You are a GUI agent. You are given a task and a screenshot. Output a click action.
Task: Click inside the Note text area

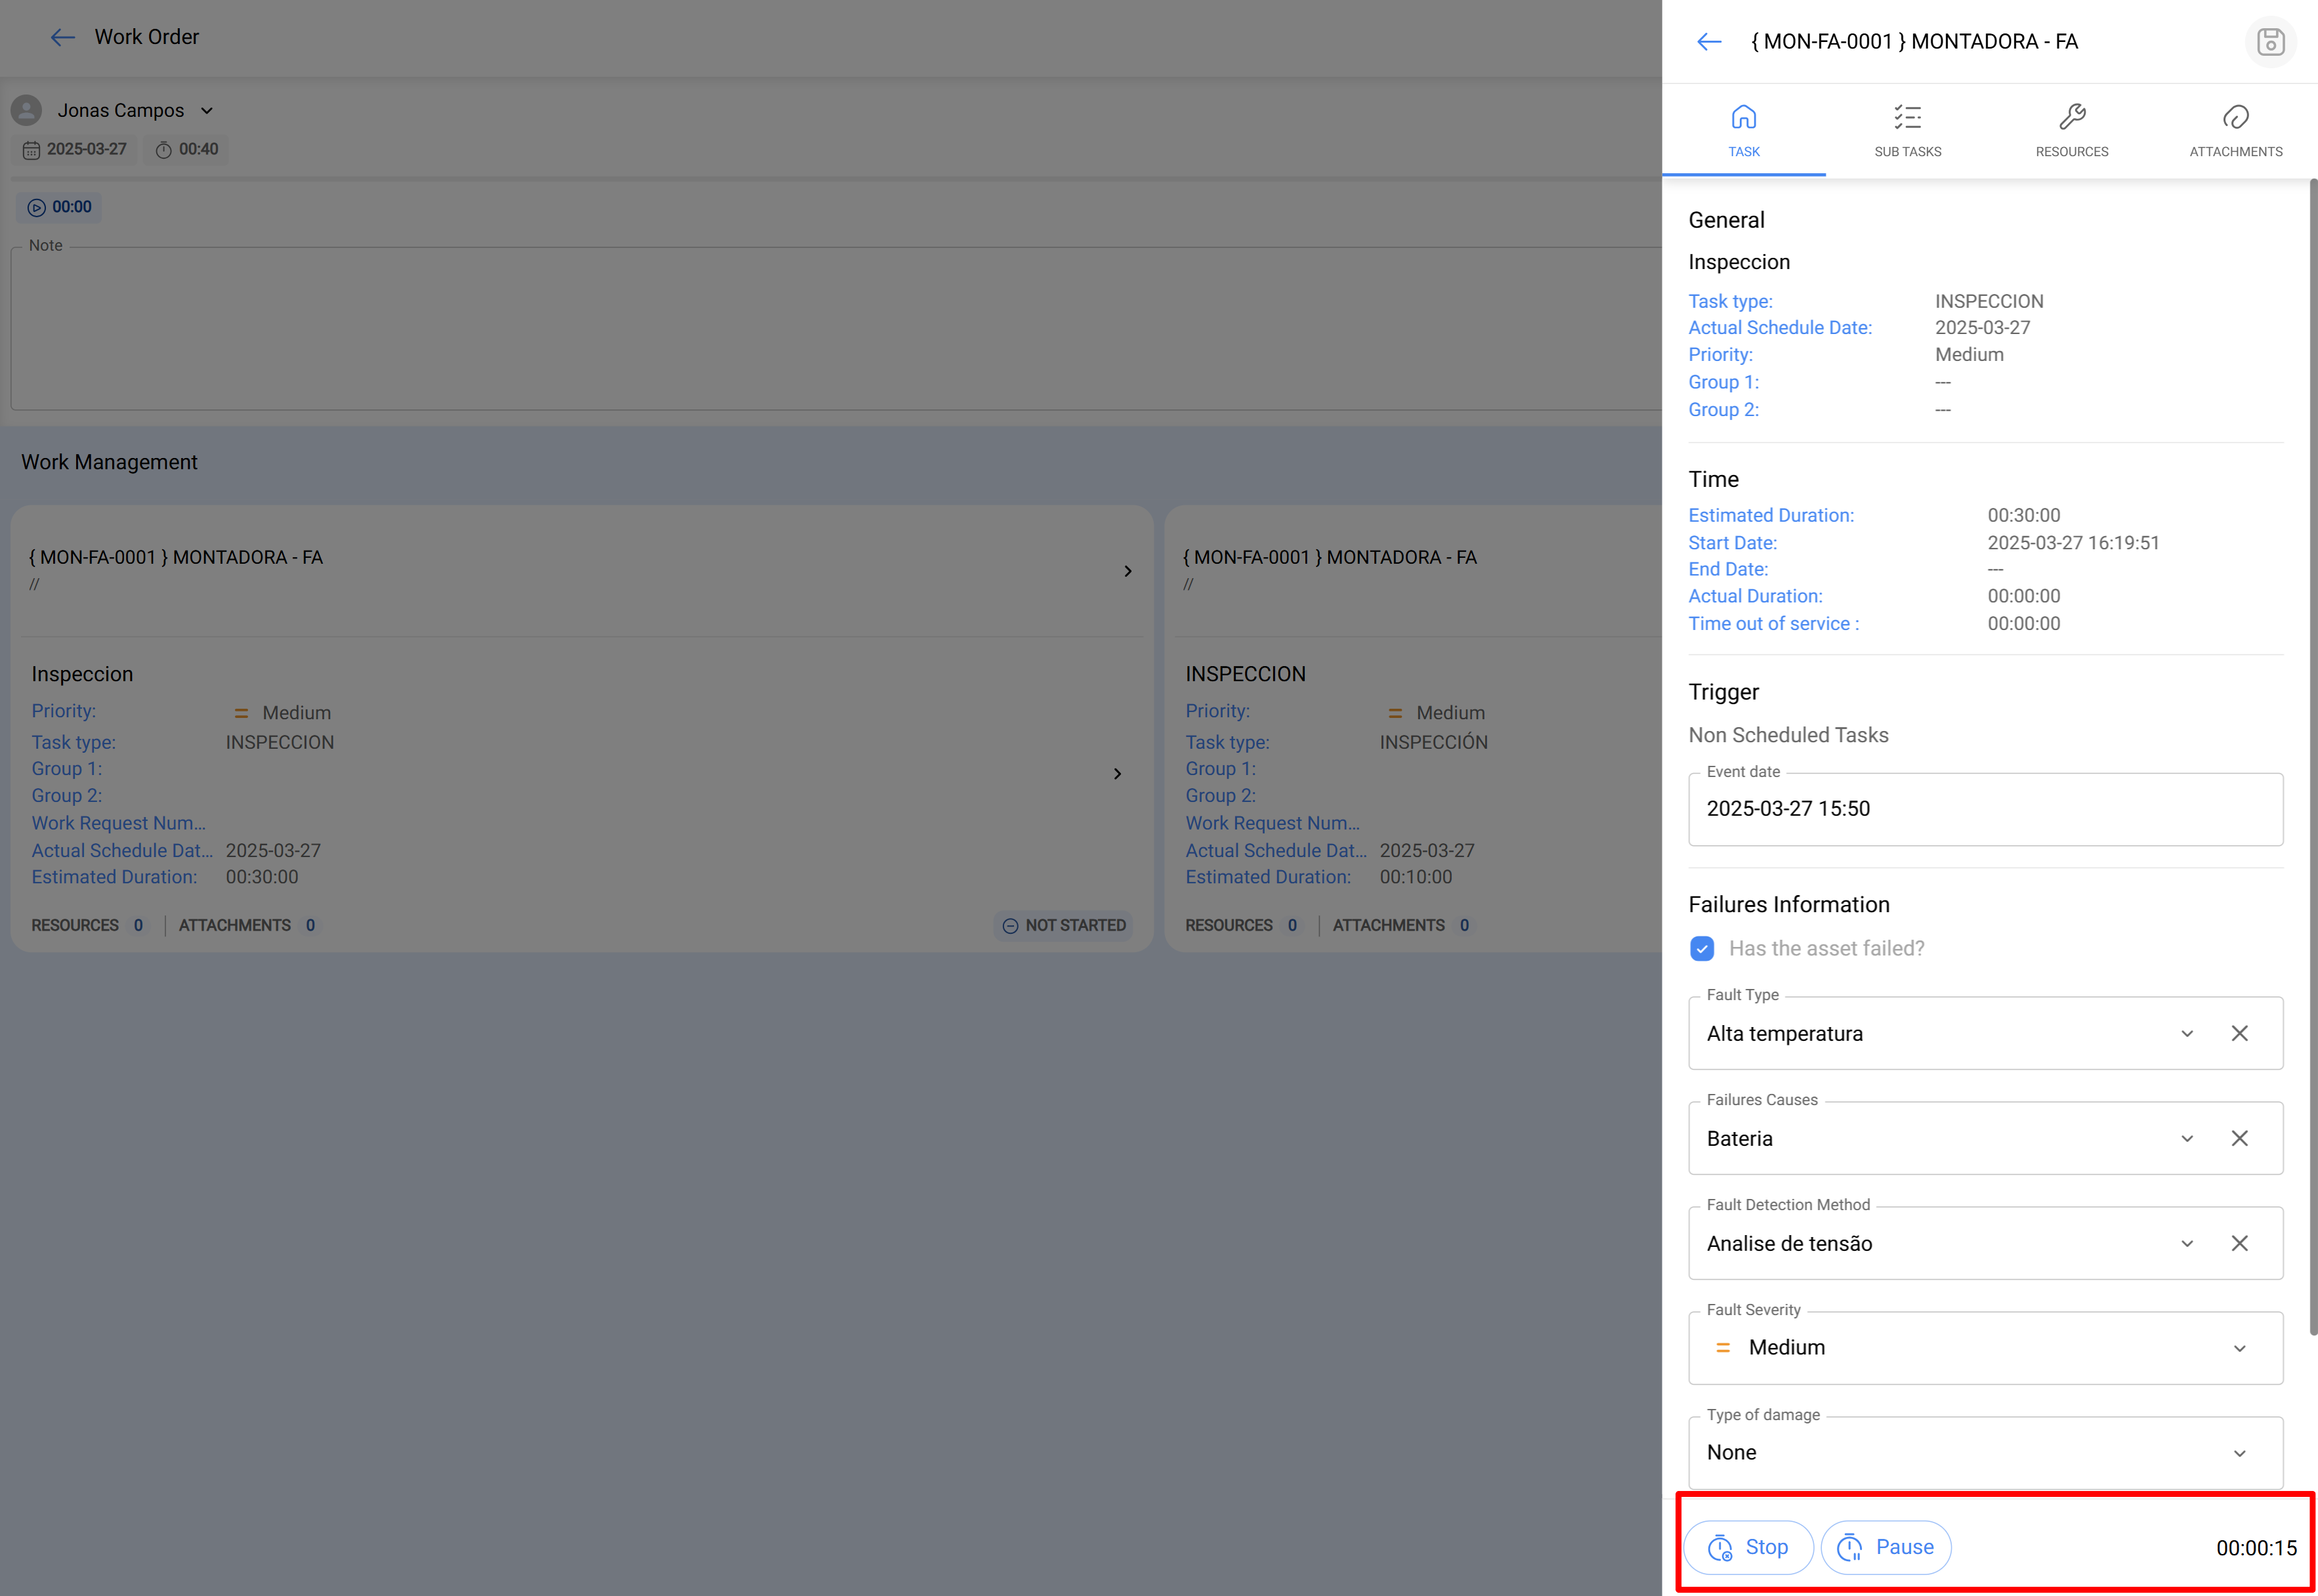click(836, 328)
